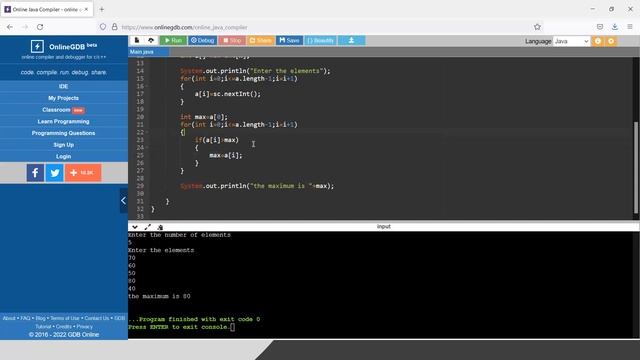Image resolution: width=640 pixels, height=360 pixels.
Task: Click the OnlineGDB lightning logo
Action: pos(37,46)
